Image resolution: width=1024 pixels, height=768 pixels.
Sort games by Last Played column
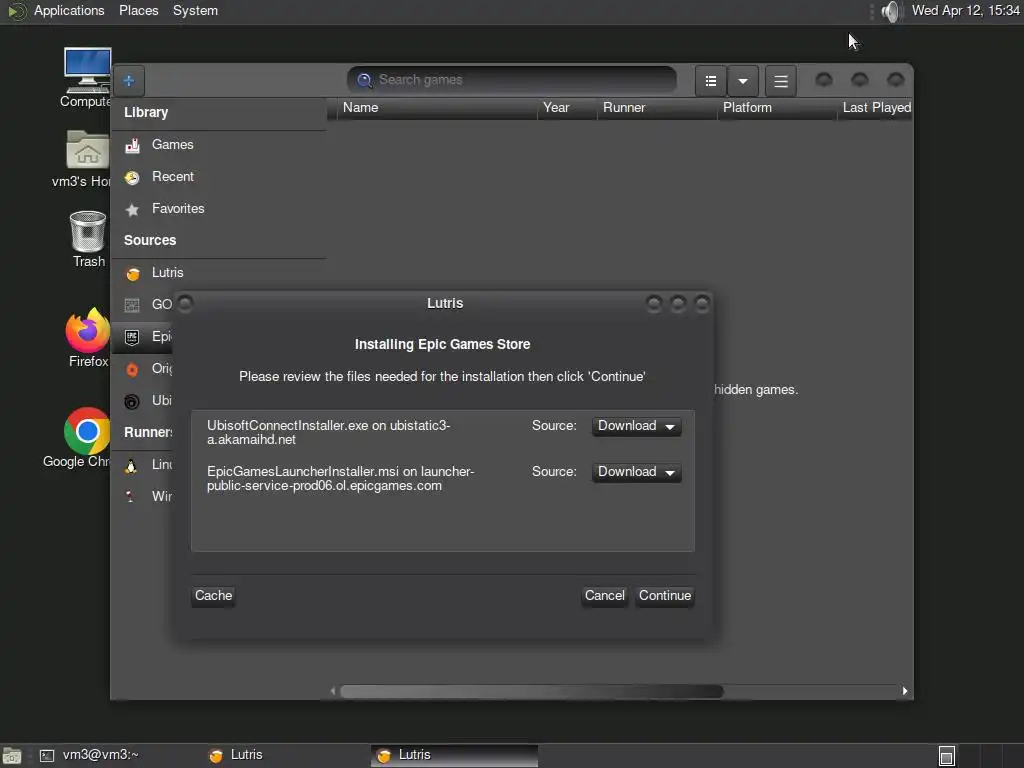point(875,108)
